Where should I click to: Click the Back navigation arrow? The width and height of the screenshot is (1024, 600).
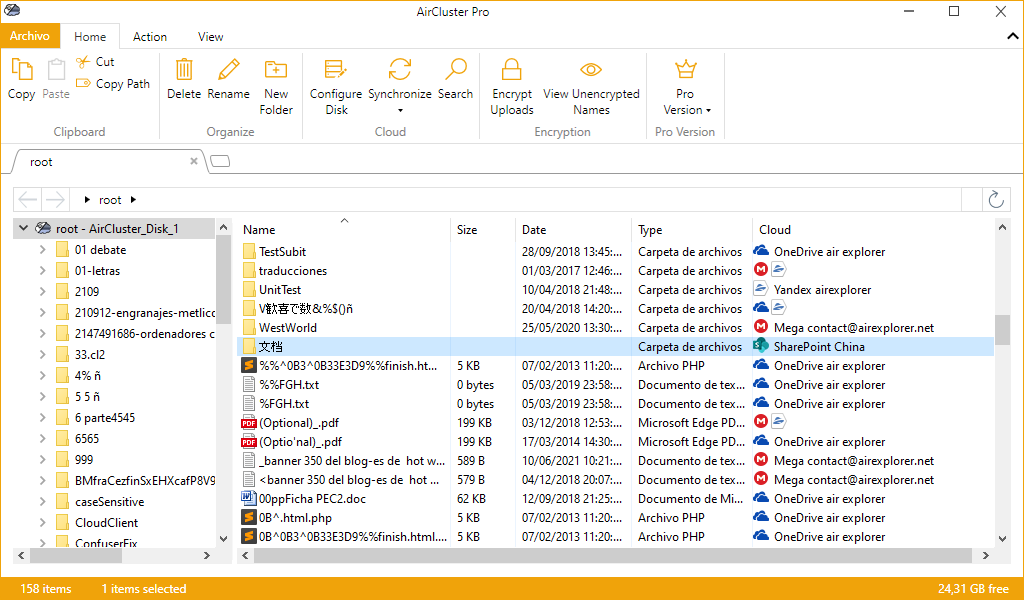[x=28, y=199]
